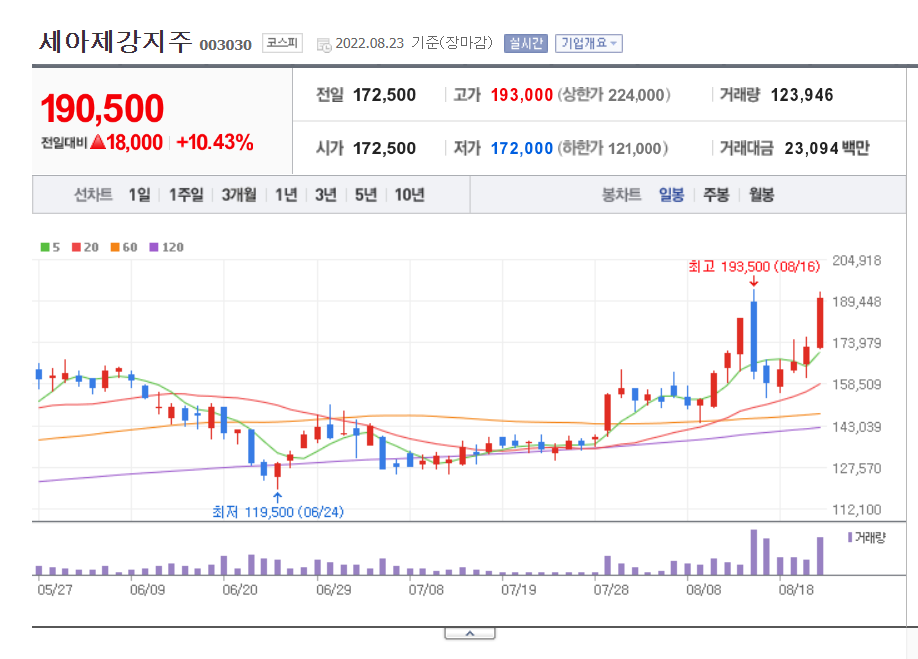This screenshot has width=918, height=659.
Task: Click the 07/08 date axis label
Action: [x=426, y=589]
